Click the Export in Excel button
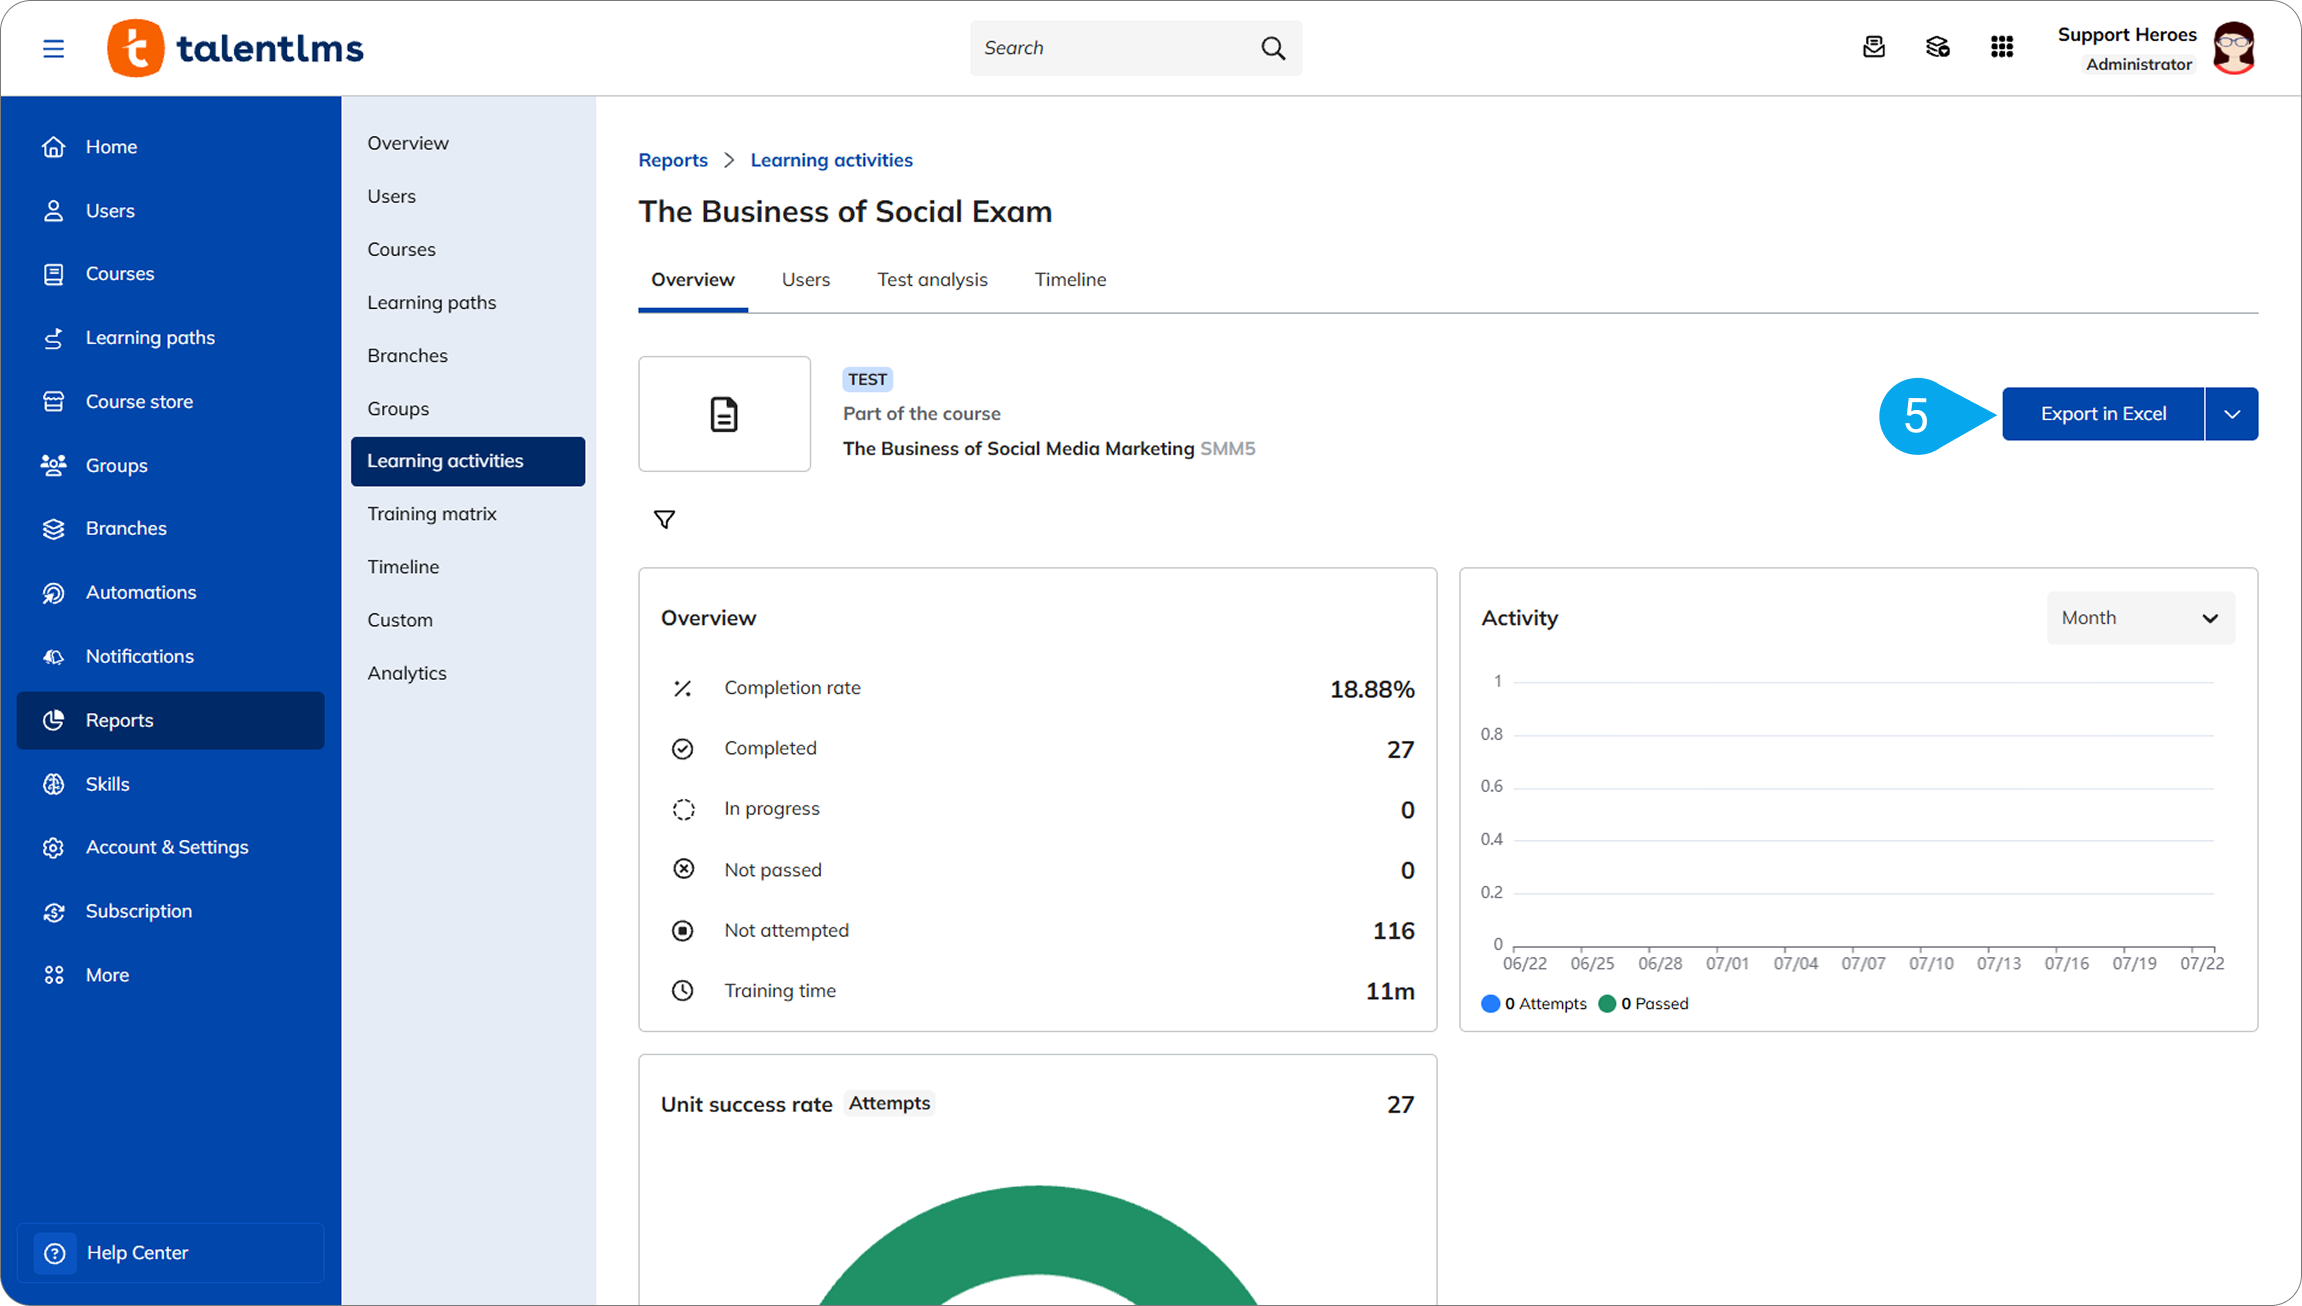 tap(2103, 414)
